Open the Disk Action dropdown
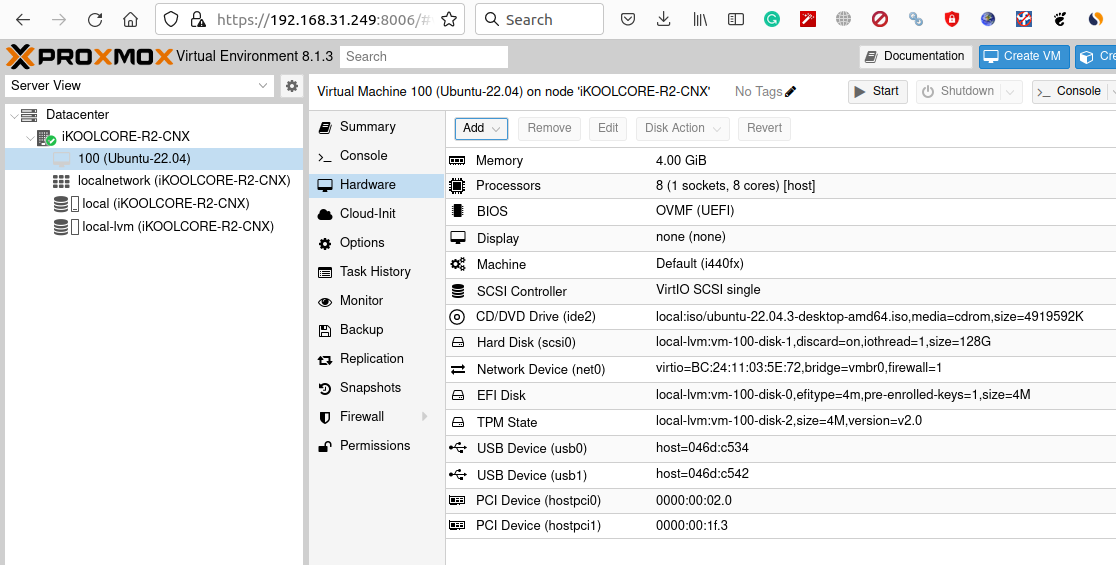The width and height of the screenshot is (1116, 565). click(683, 128)
